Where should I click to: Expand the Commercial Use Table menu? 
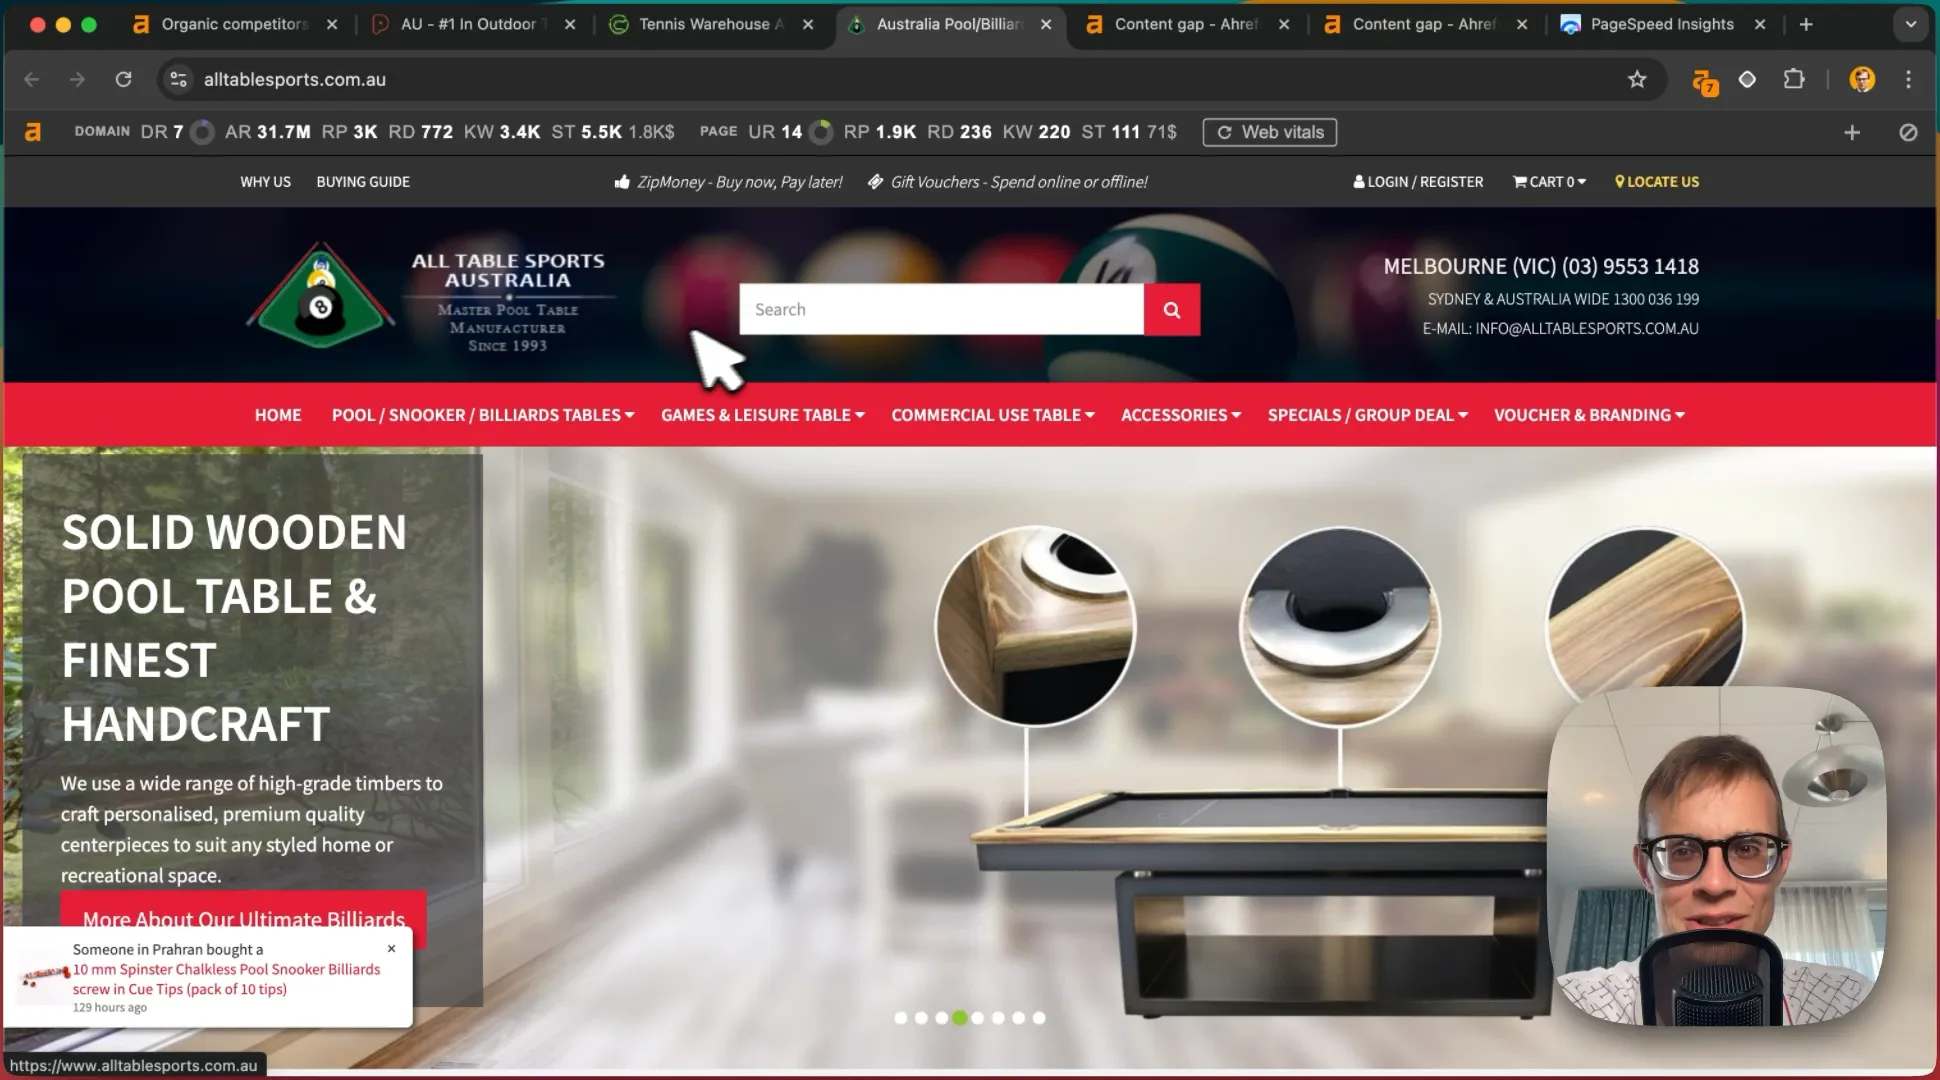(x=992, y=415)
